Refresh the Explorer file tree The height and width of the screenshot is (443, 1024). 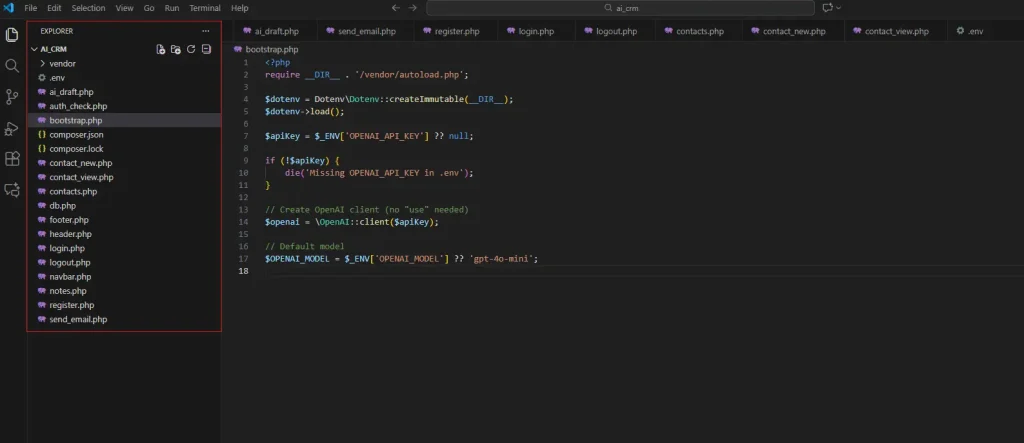(x=190, y=49)
